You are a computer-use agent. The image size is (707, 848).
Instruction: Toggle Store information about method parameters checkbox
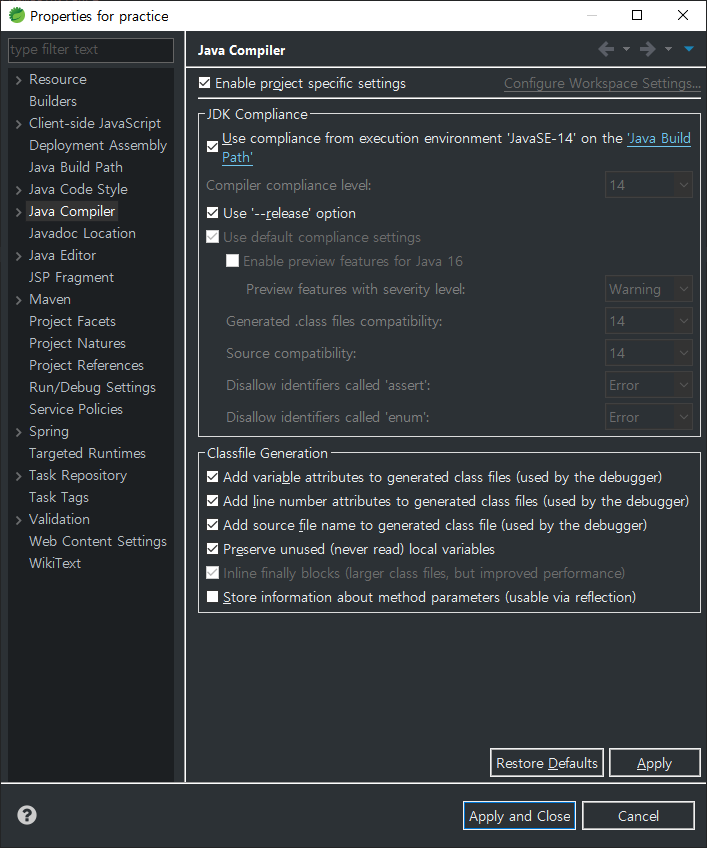point(213,597)
